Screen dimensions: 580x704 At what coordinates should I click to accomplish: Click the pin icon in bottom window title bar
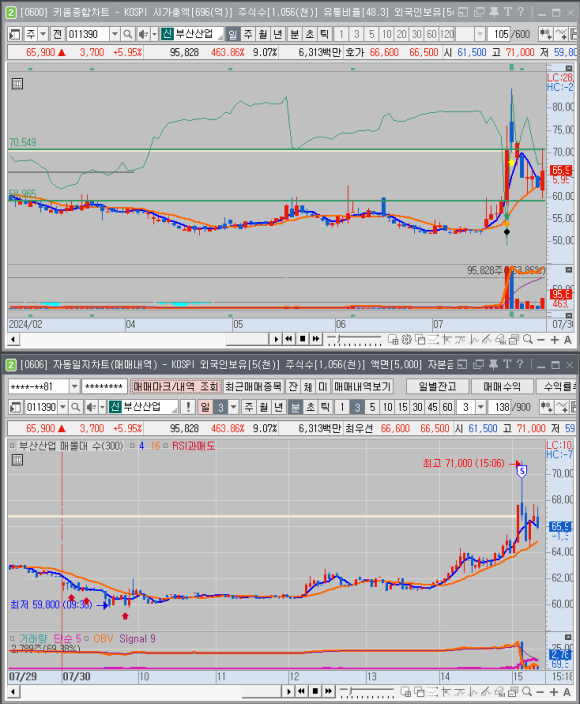494,364
